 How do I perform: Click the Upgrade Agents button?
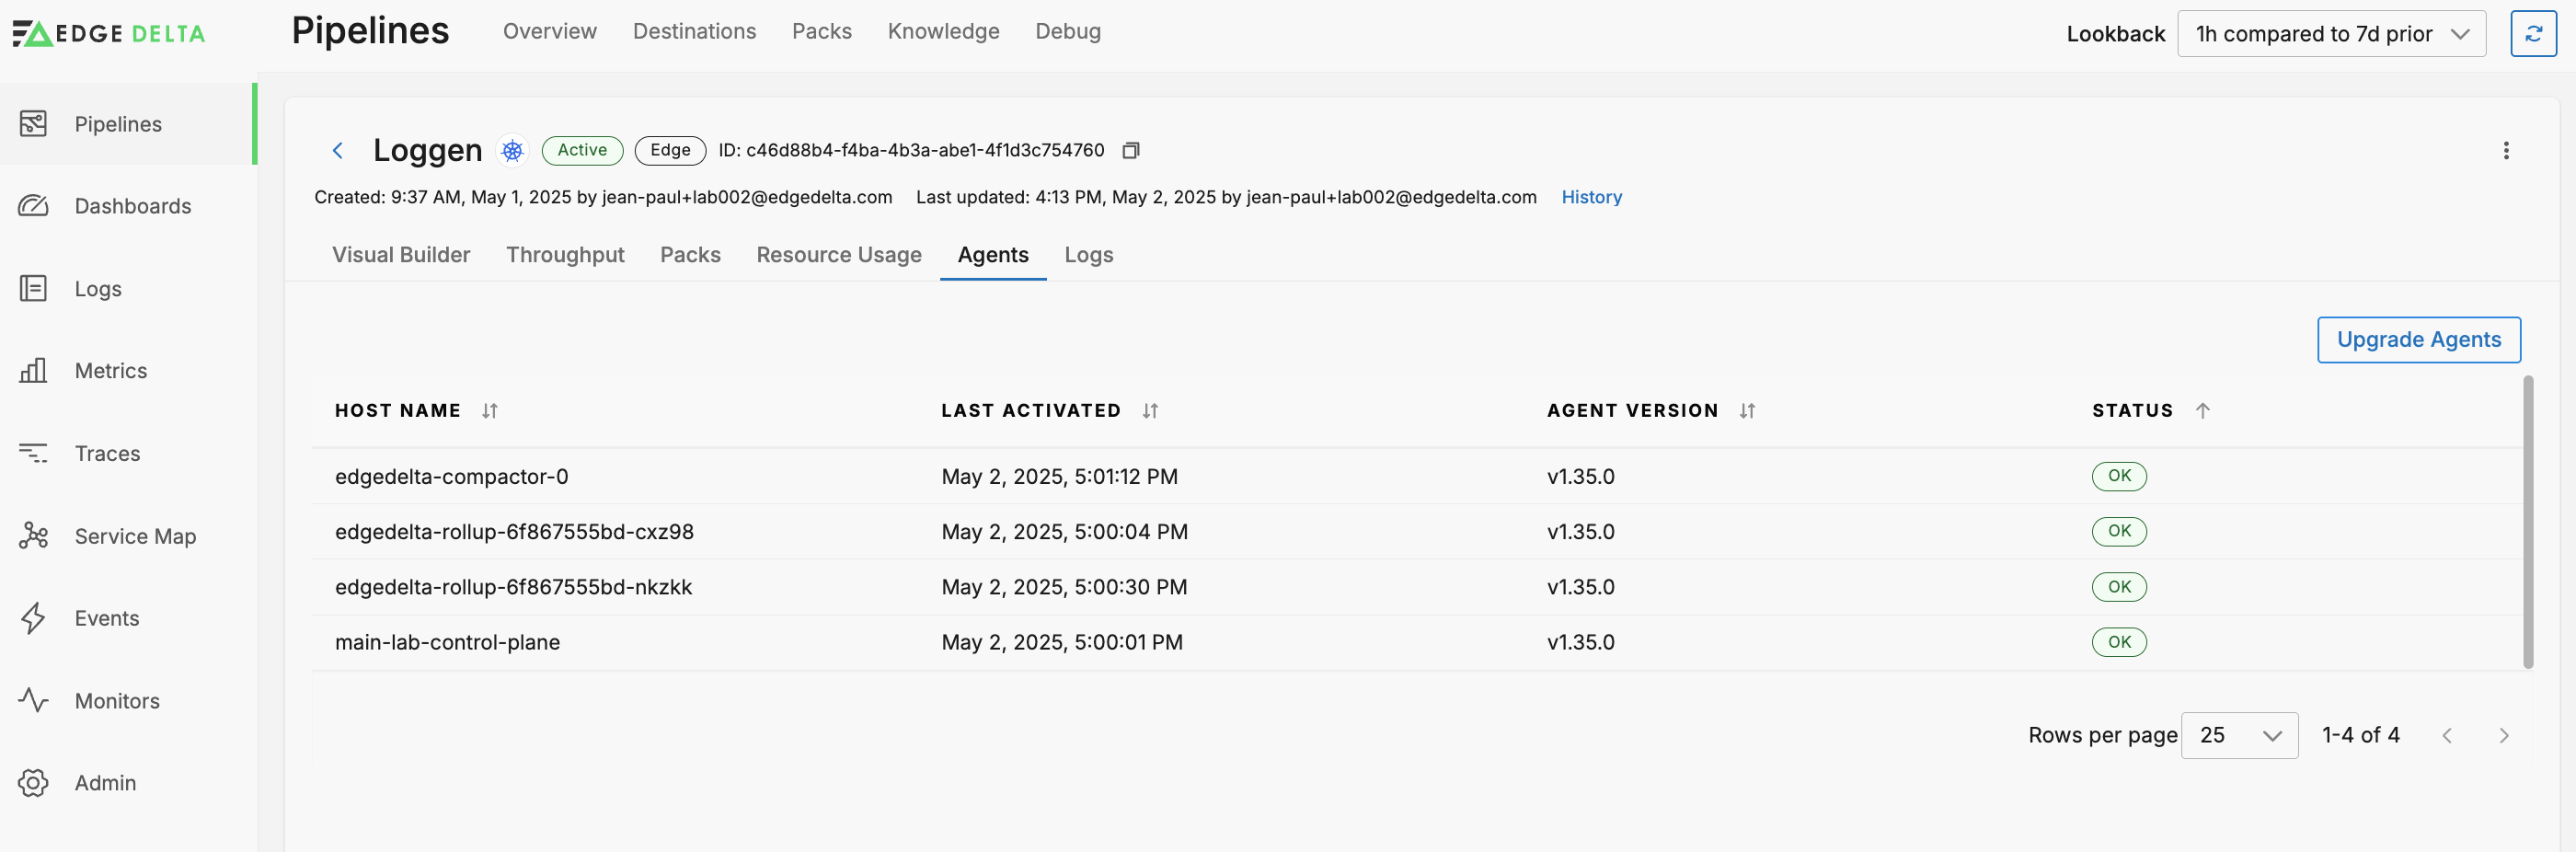point(2418,340)
